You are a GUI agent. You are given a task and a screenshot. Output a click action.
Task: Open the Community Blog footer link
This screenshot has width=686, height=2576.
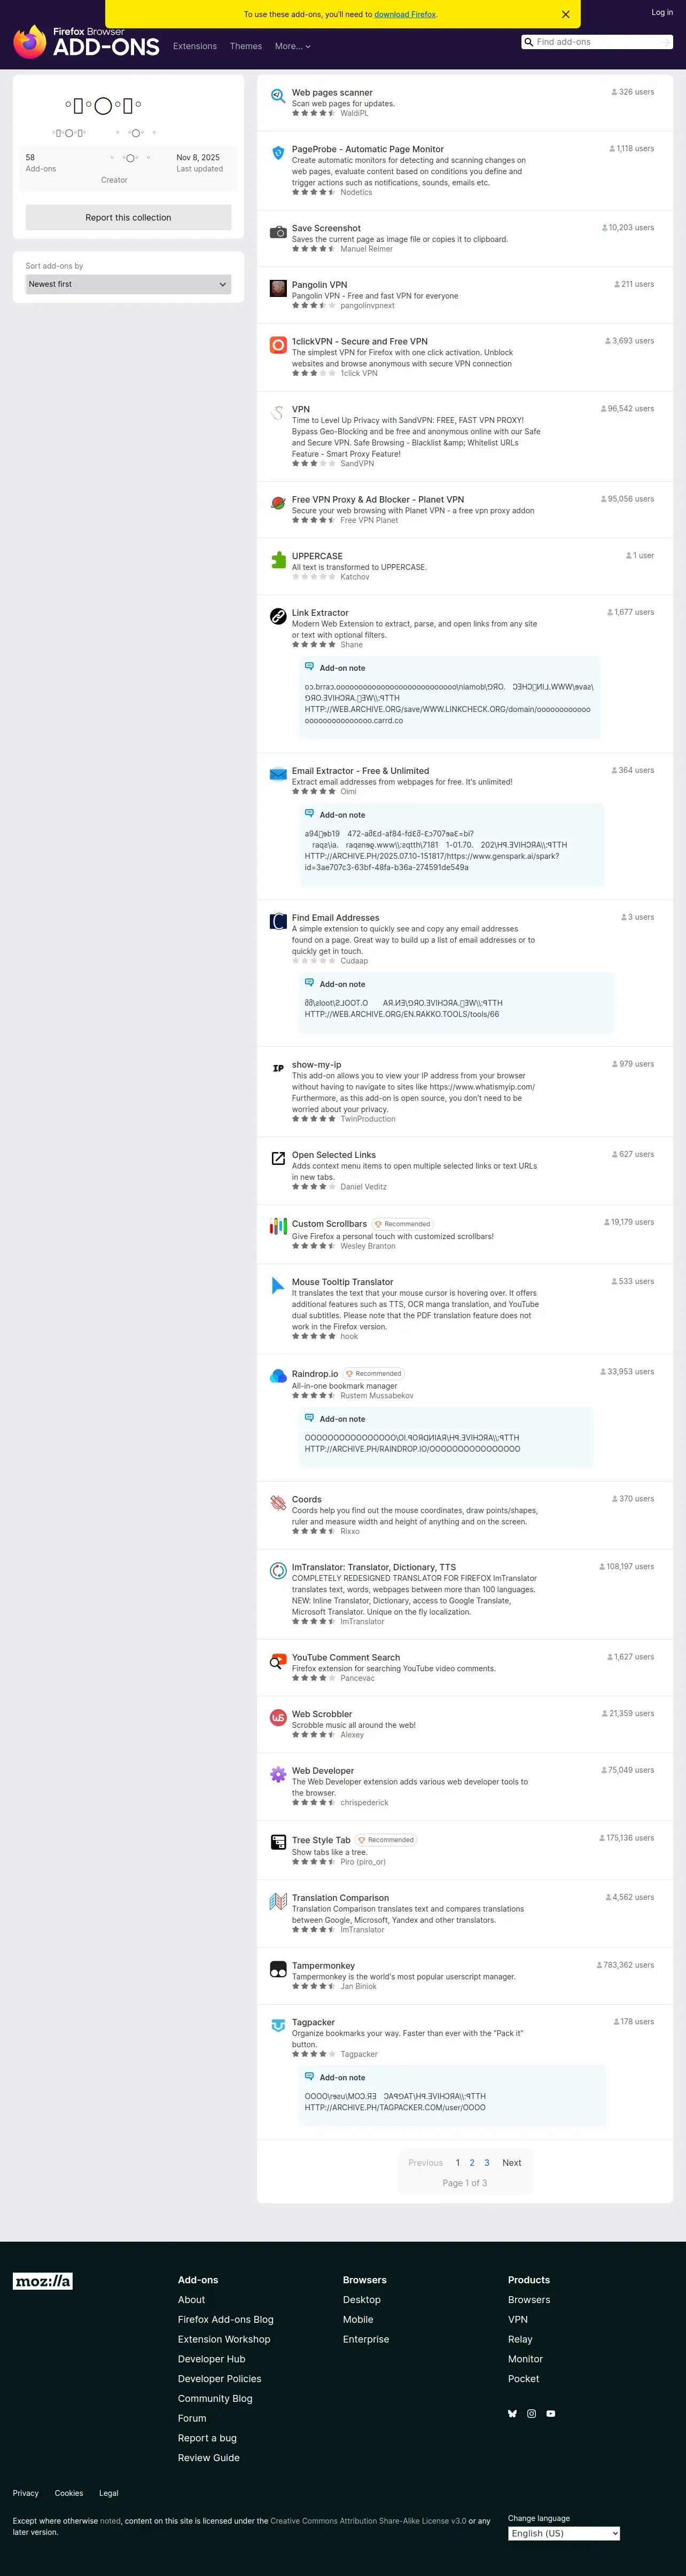coord(215,2398)
